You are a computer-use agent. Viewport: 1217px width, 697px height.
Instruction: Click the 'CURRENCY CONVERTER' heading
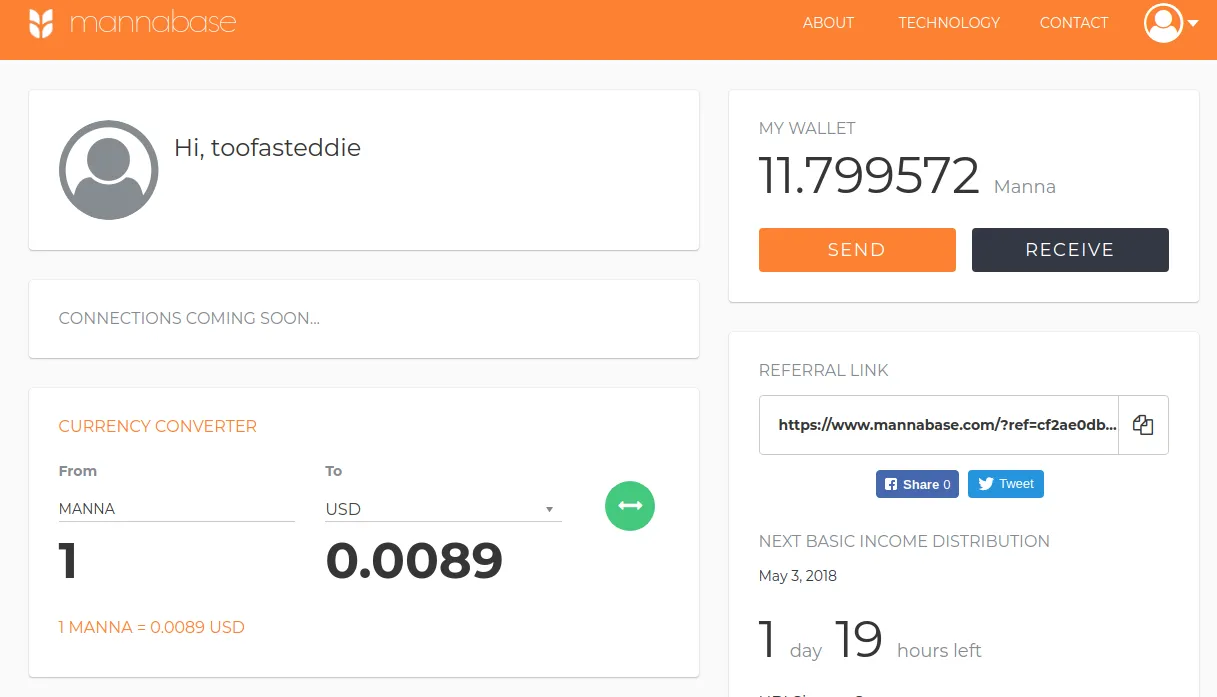(158, 427)
